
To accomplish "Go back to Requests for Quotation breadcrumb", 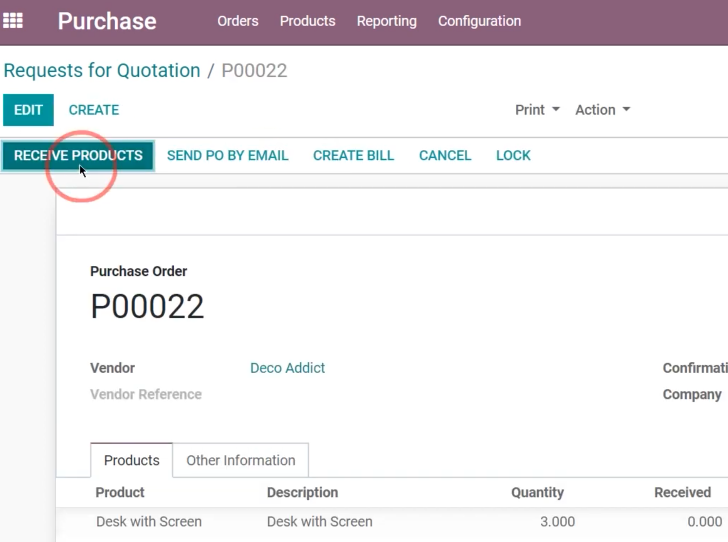I will [x=102, y=71].
